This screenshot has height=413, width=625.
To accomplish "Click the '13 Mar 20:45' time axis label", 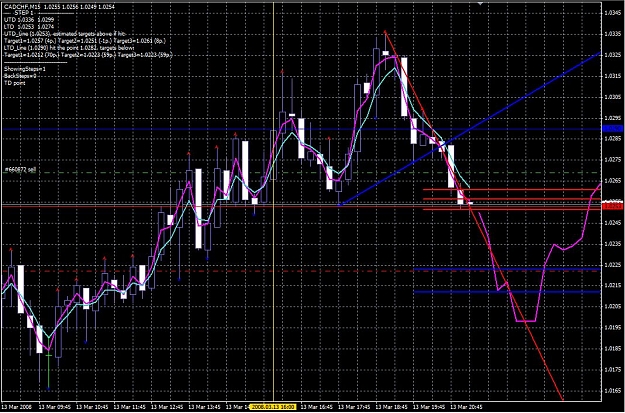I will [467, 407].
